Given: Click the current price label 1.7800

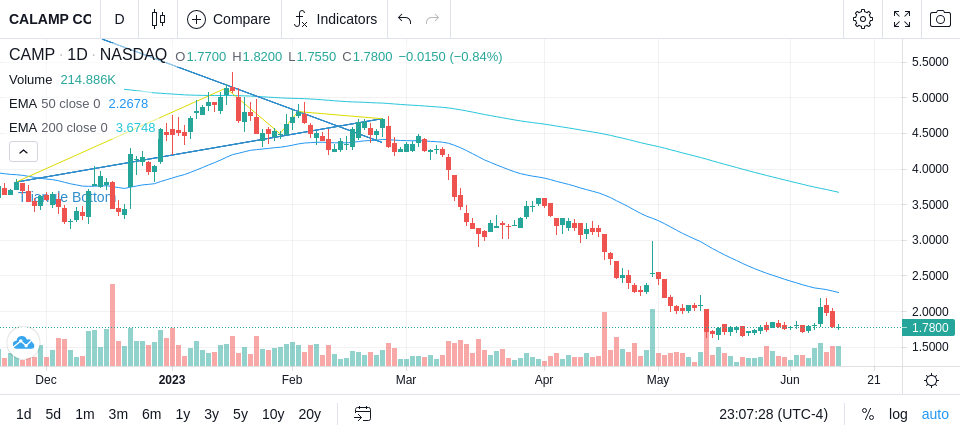Looking at the screenshot, I should [929, 328].
